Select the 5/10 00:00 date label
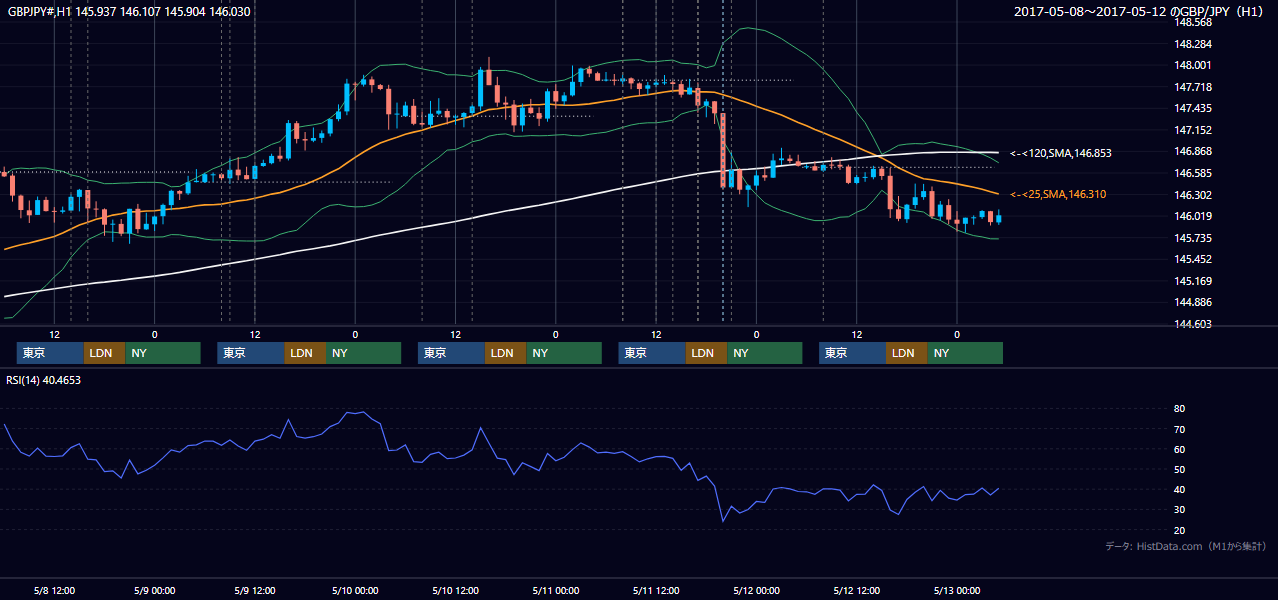 [x=355, y=591]
